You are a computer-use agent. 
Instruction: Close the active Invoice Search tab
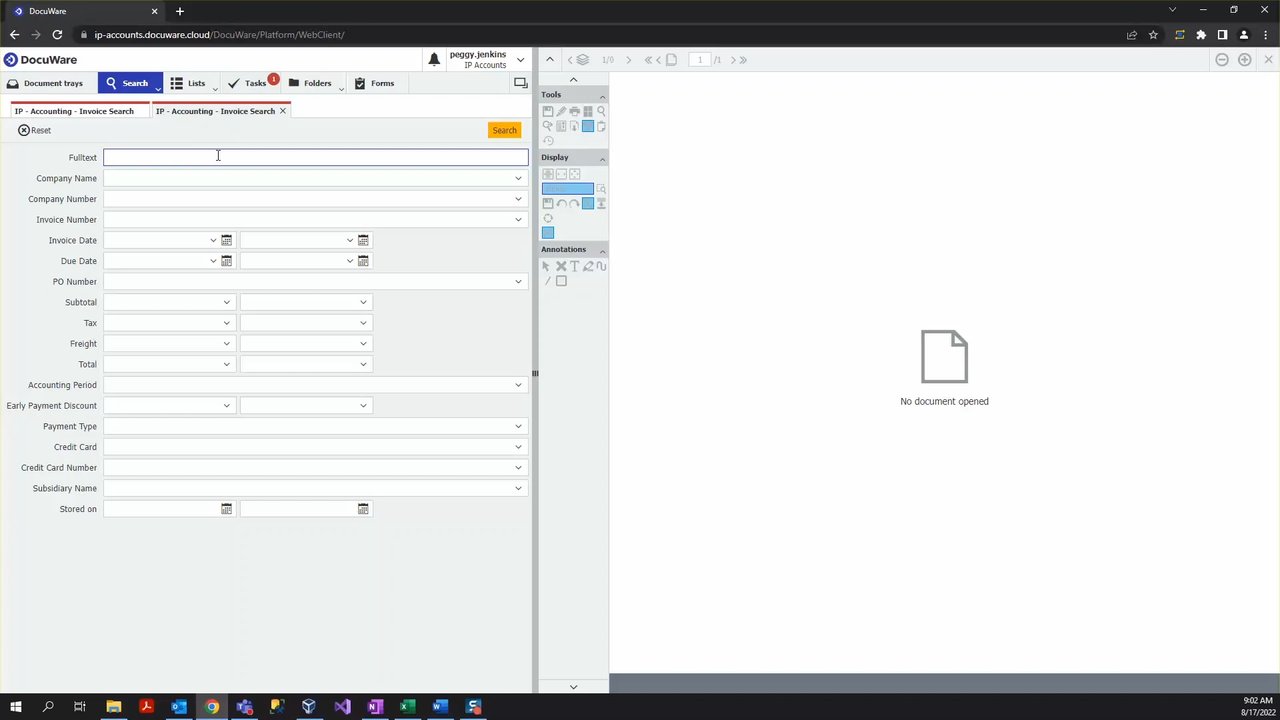283,111
